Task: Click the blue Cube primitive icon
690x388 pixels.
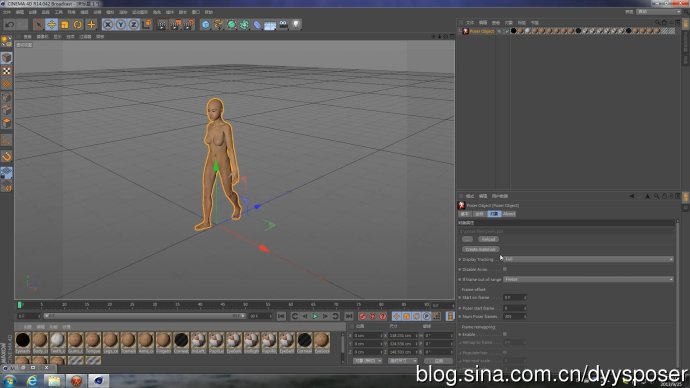Action: point(206,25)
